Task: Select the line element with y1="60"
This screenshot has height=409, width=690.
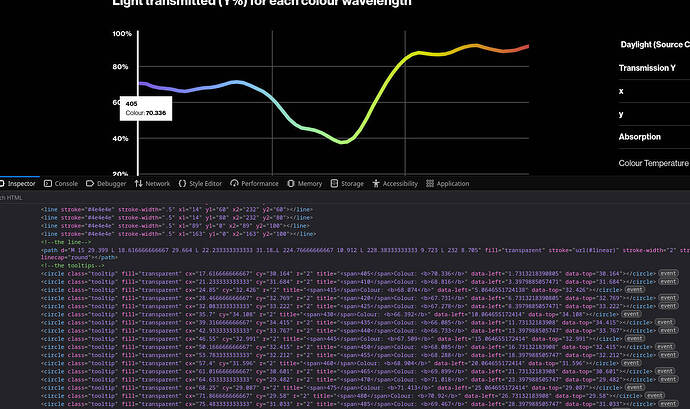Action: tap(176, 210)
